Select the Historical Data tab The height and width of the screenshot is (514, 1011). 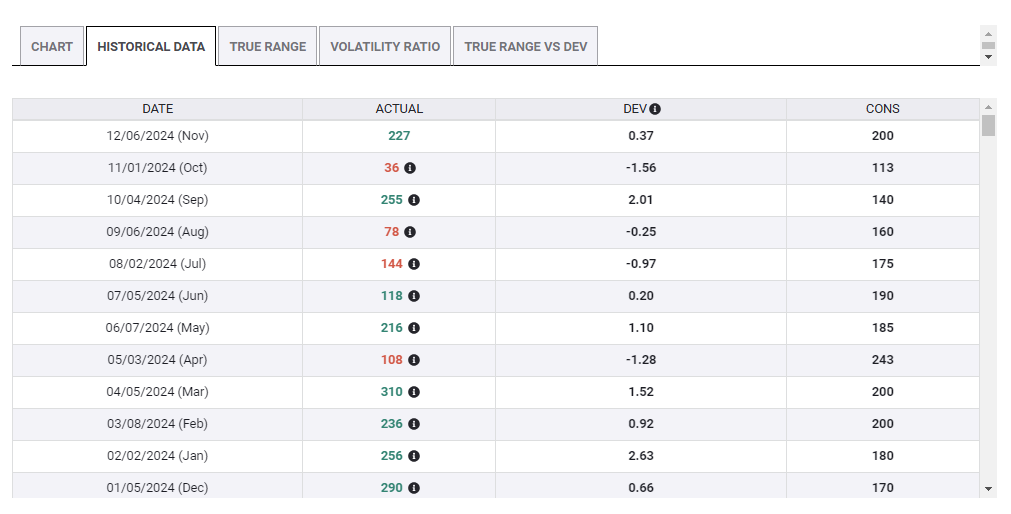tap(151, 47)
